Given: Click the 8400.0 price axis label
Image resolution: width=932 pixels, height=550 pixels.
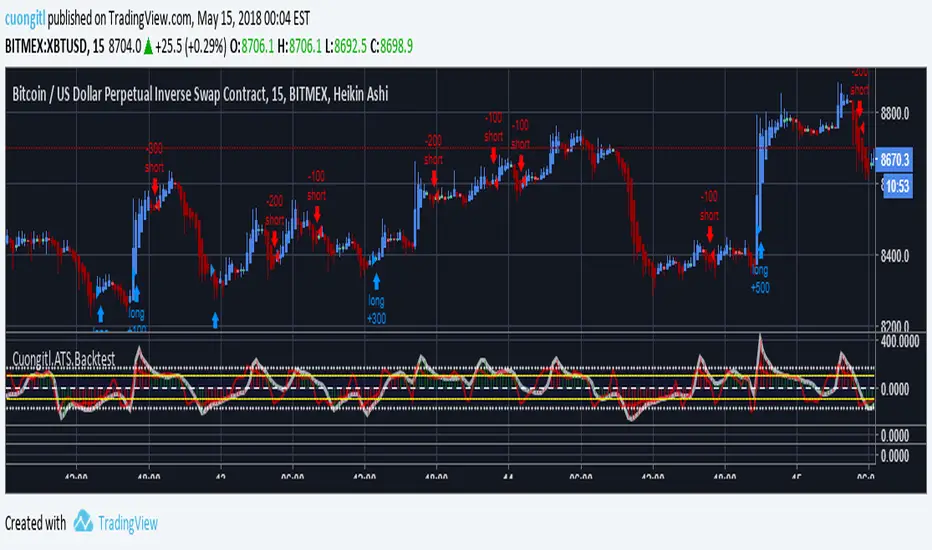Looking at the screenshot, I should click(x=895, y=256).
